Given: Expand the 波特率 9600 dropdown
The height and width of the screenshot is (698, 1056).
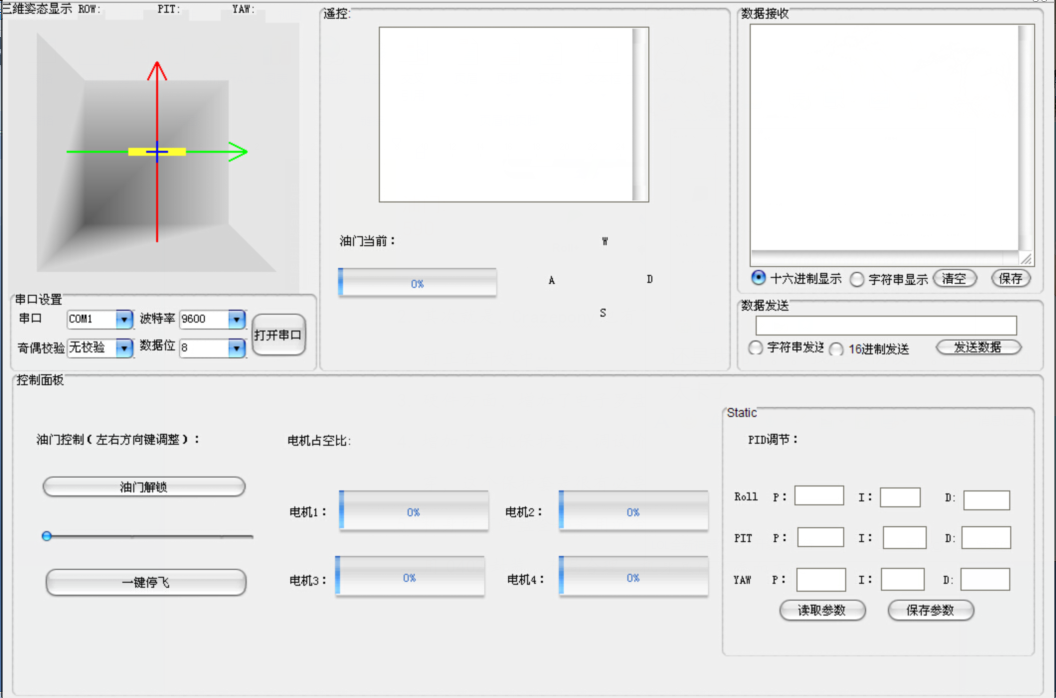Looking at the screenshot, I should pyautogui.click(x=236, y=319).
